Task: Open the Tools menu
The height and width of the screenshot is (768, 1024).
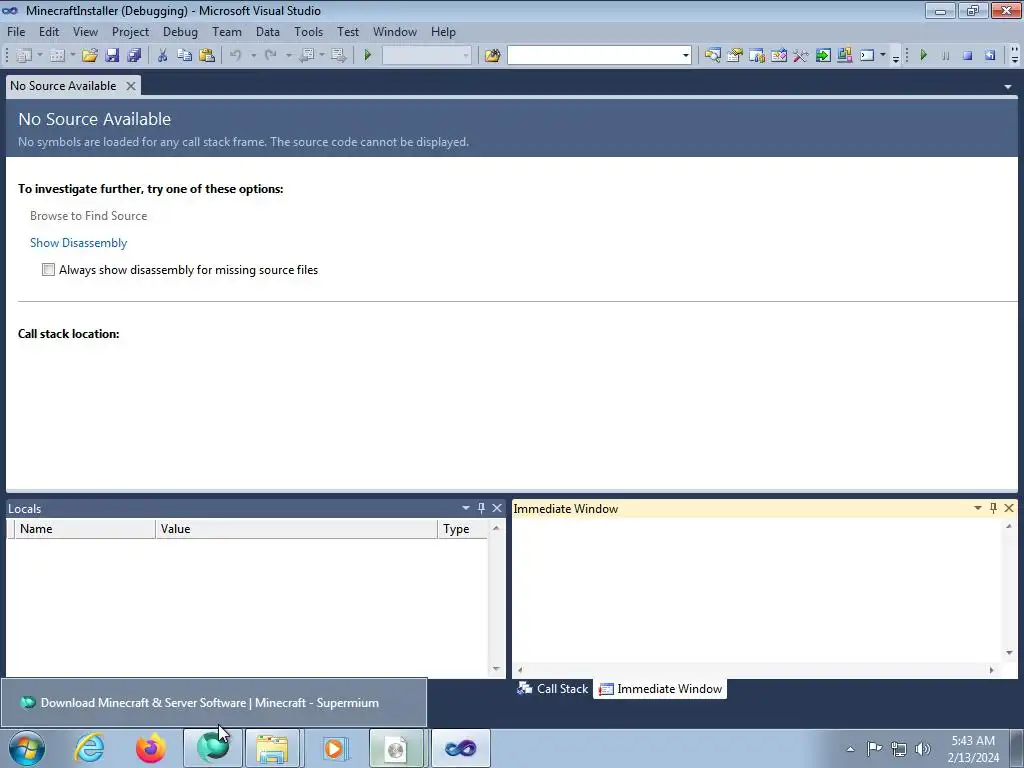Action: tap(308, 31)
